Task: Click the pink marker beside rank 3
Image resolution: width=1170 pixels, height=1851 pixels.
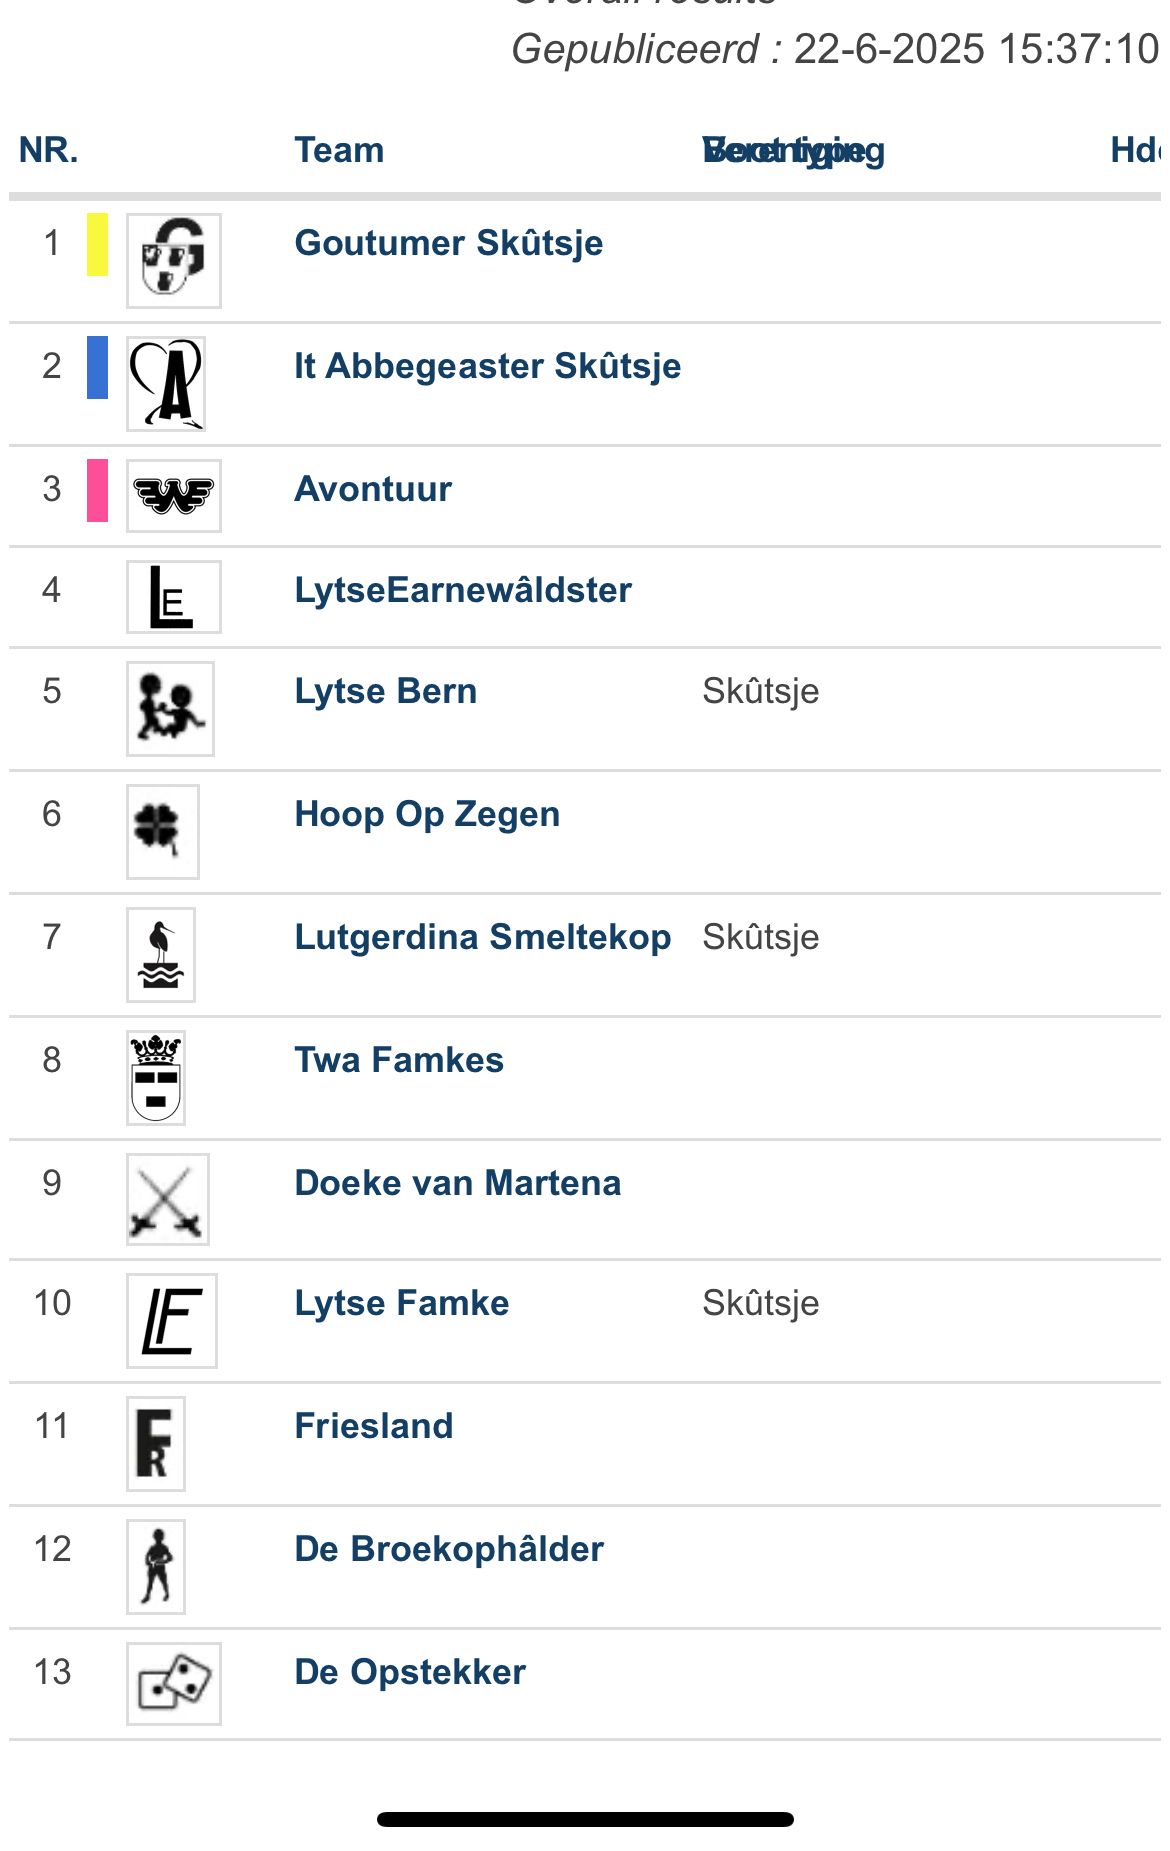Action: point(97,490)
